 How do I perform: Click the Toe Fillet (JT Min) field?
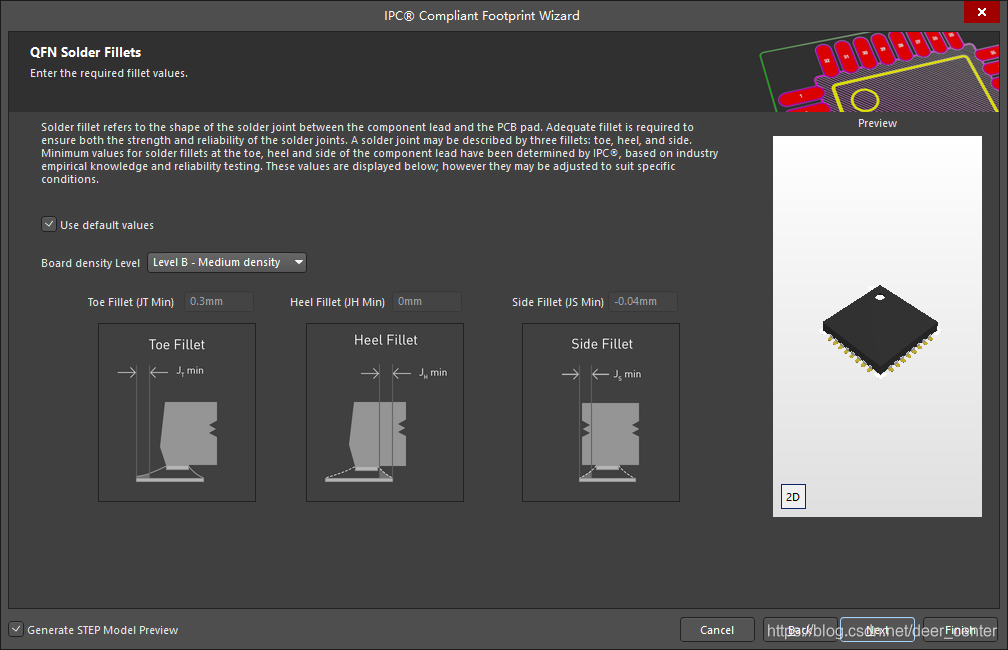[219, 302]
